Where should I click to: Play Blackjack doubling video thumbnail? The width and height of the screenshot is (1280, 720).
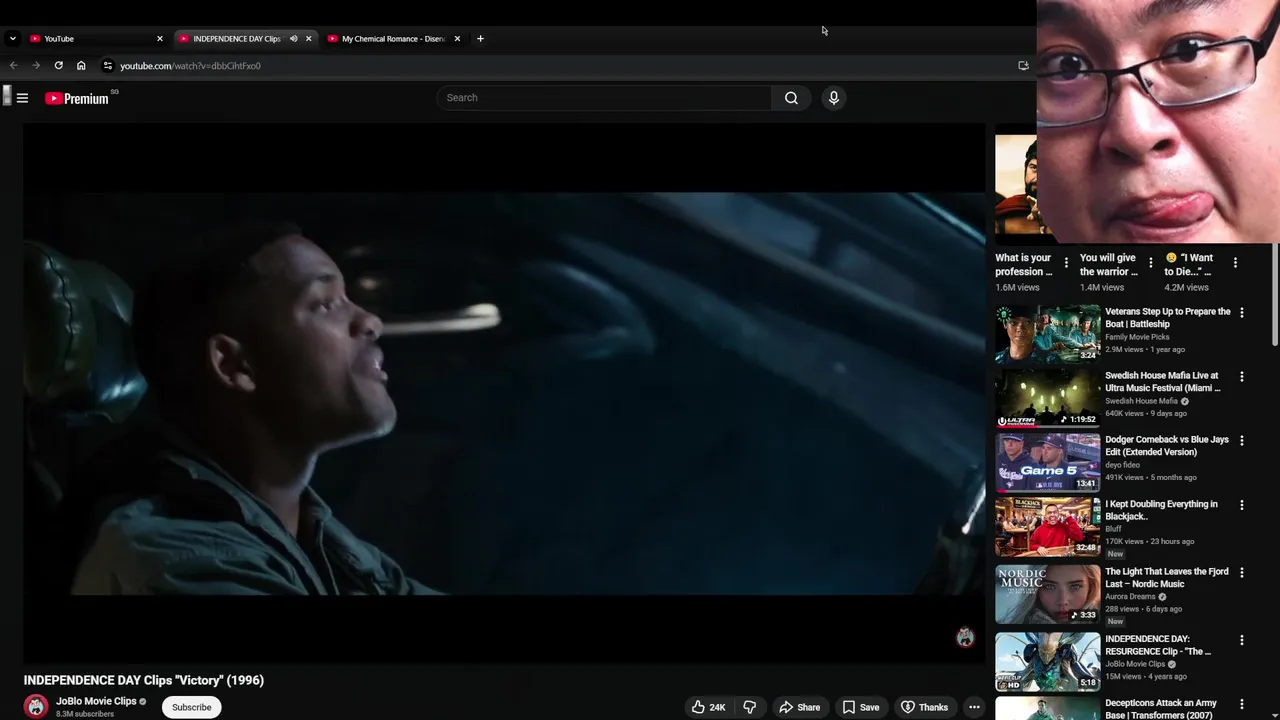pyautogui.click(x=1047, y=526)
